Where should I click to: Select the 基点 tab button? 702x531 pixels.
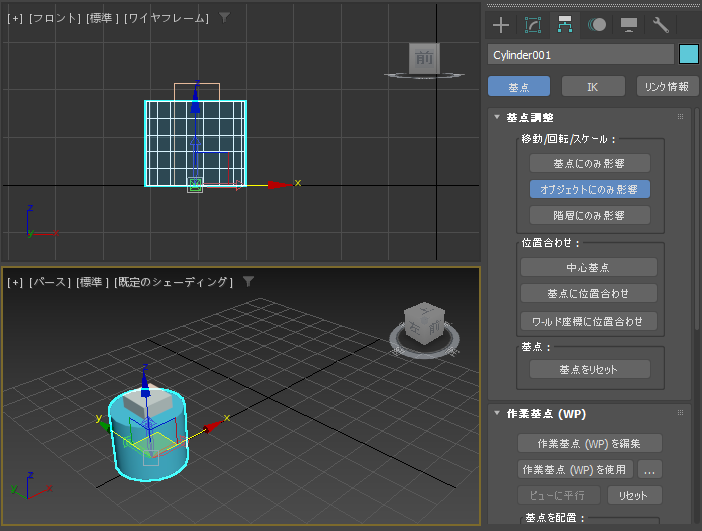tap(519, 86)
